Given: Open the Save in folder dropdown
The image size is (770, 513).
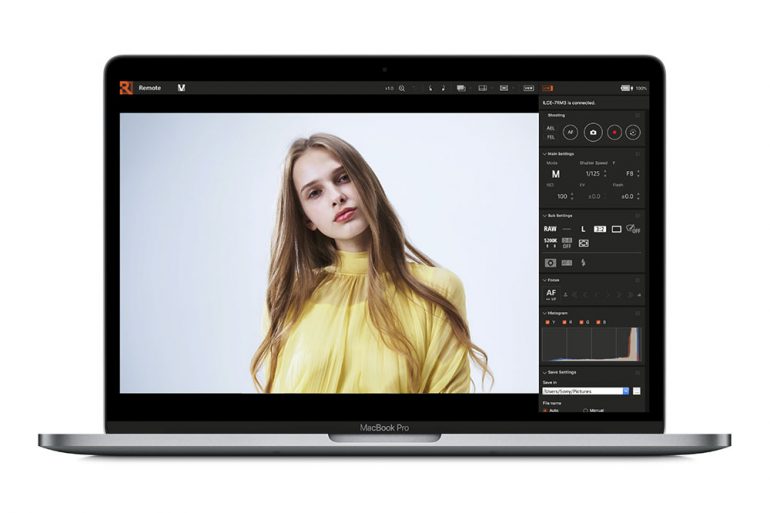Looking at the screenshot, I should [x=625, y=391].
